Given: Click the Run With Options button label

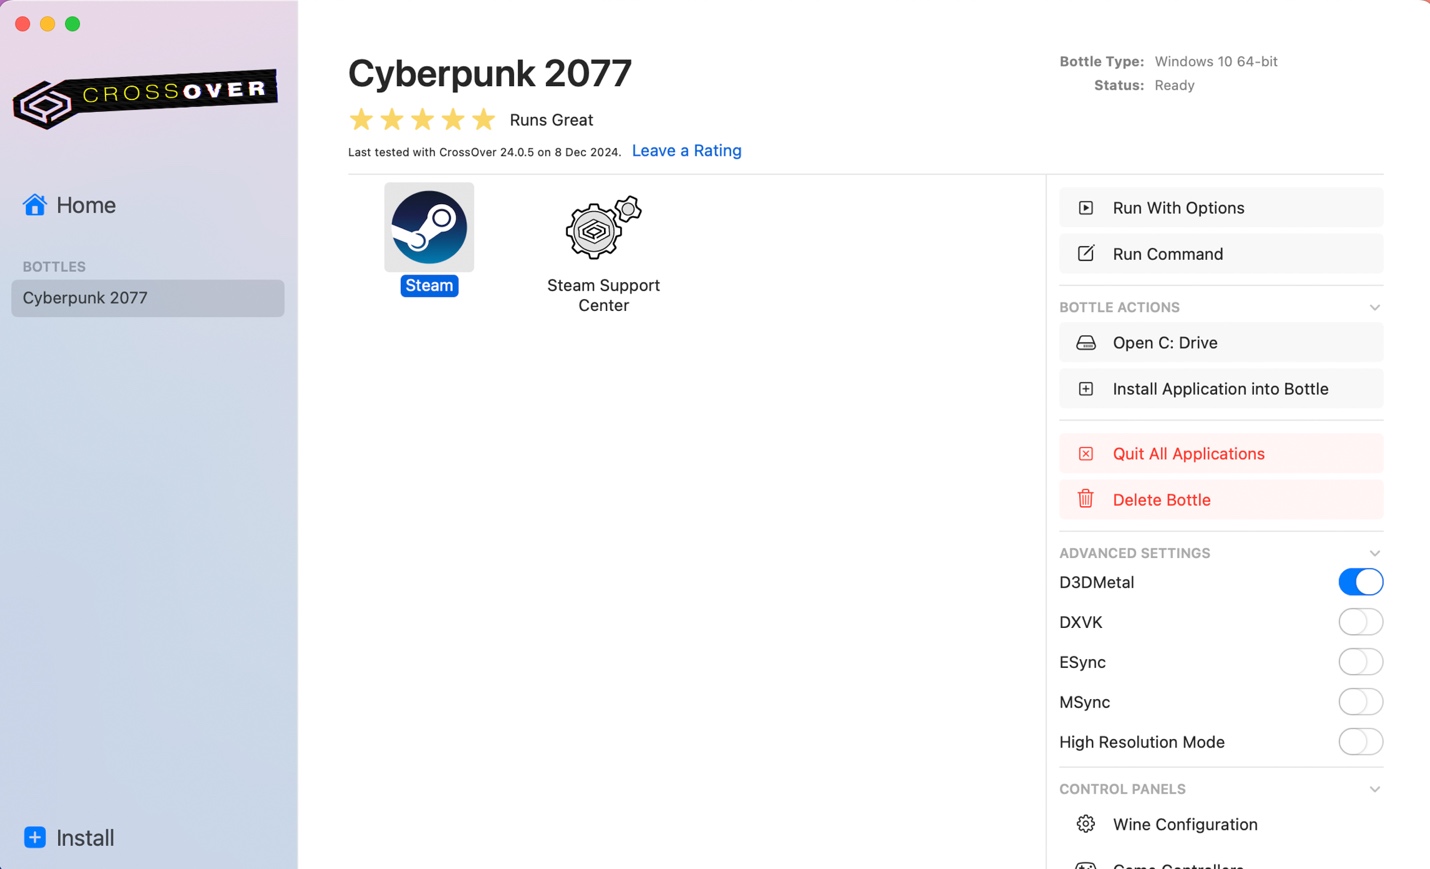Looking at the screenshot, I should (x=1179, y=208).
